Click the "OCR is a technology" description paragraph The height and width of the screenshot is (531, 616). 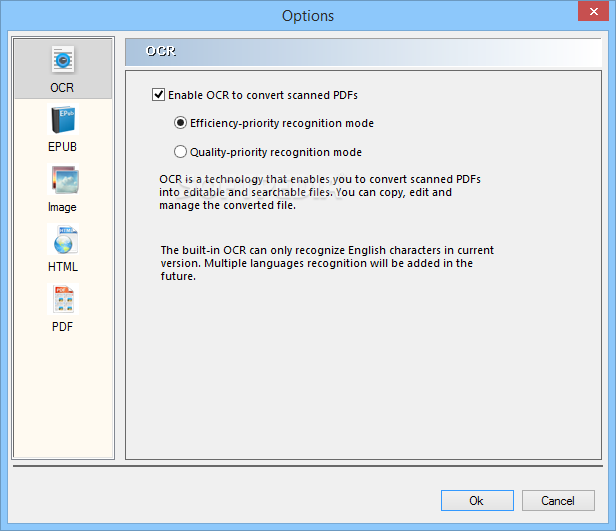[x=320, y=192]
